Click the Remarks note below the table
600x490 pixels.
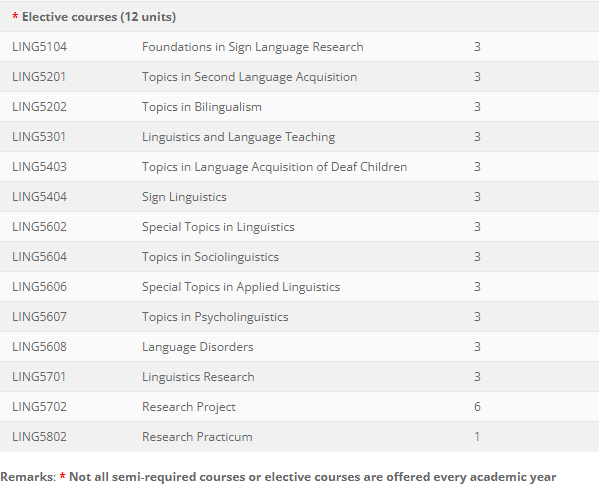tap(278, 477)
